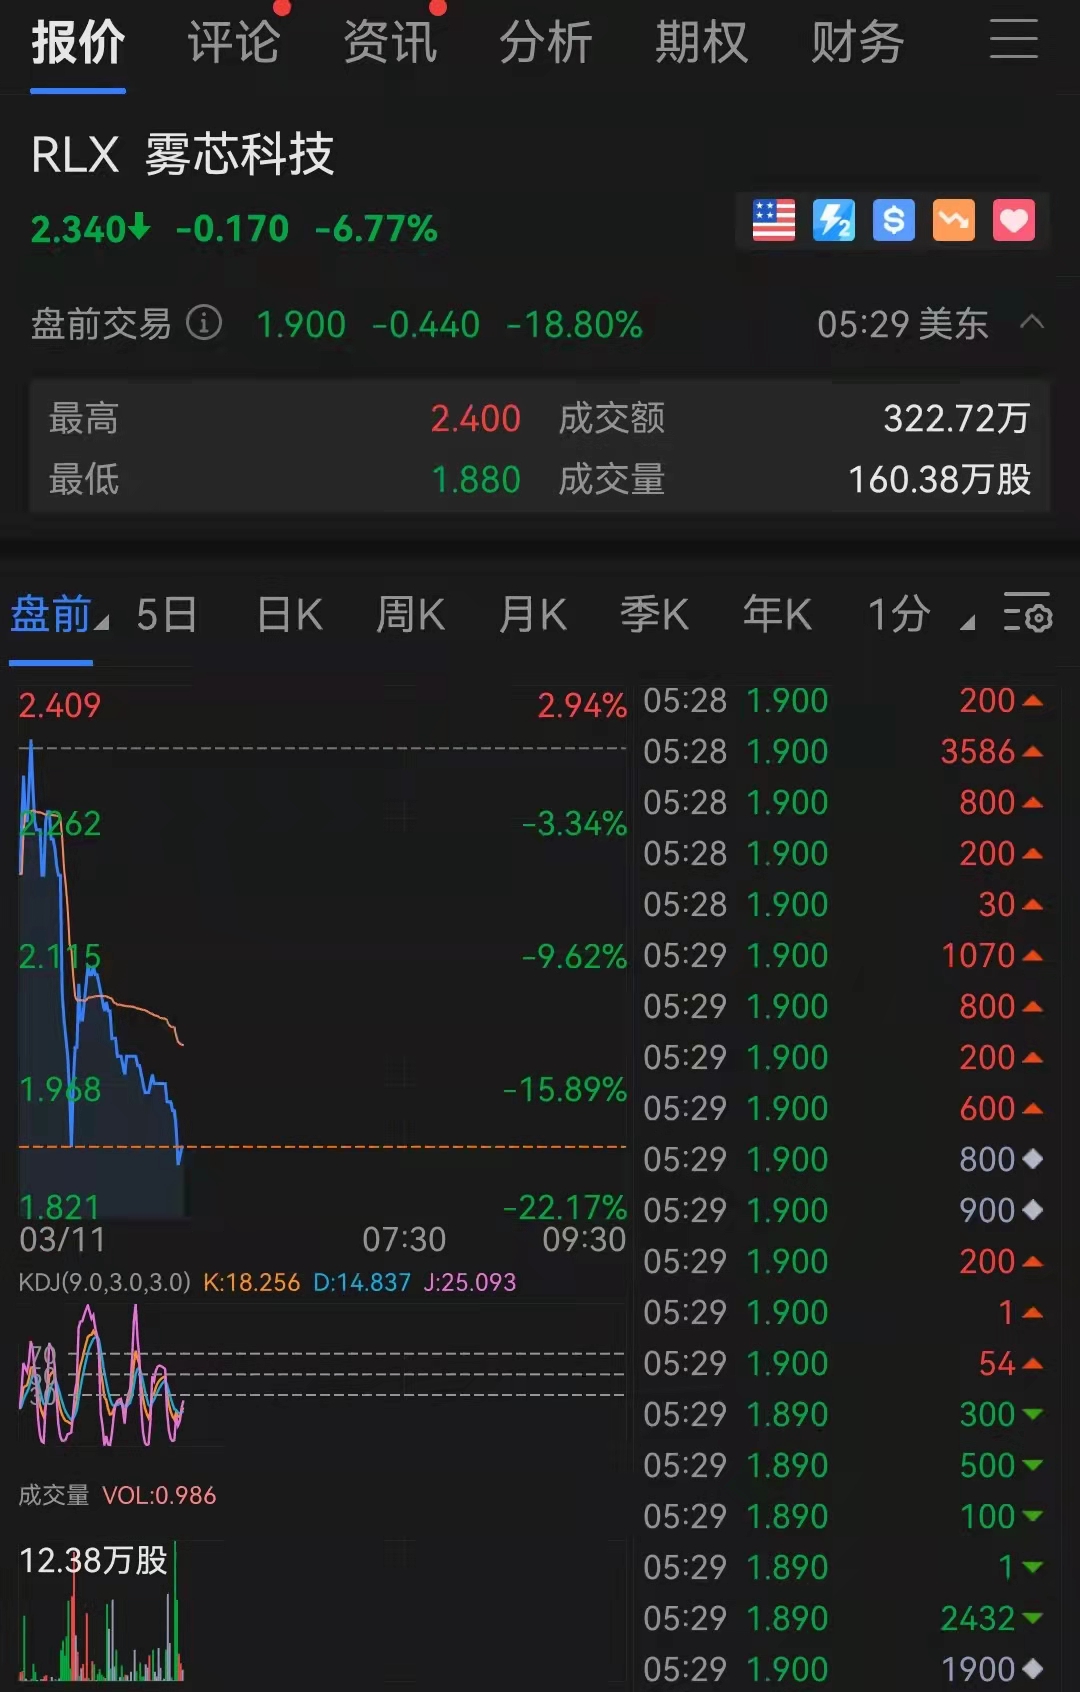Tap the US flag market icon
1080x1692 pixels.
coord(773,220)
